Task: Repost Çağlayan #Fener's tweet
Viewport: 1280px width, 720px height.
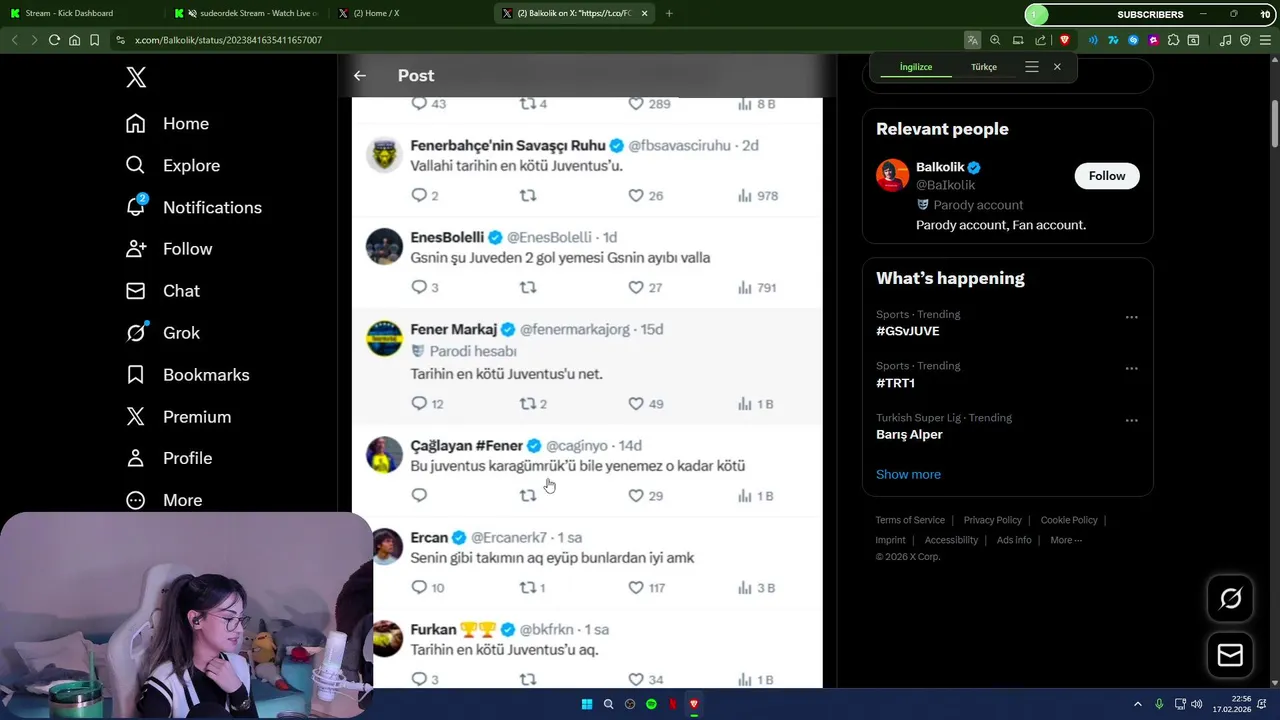Action: click(x=528, y=496)
